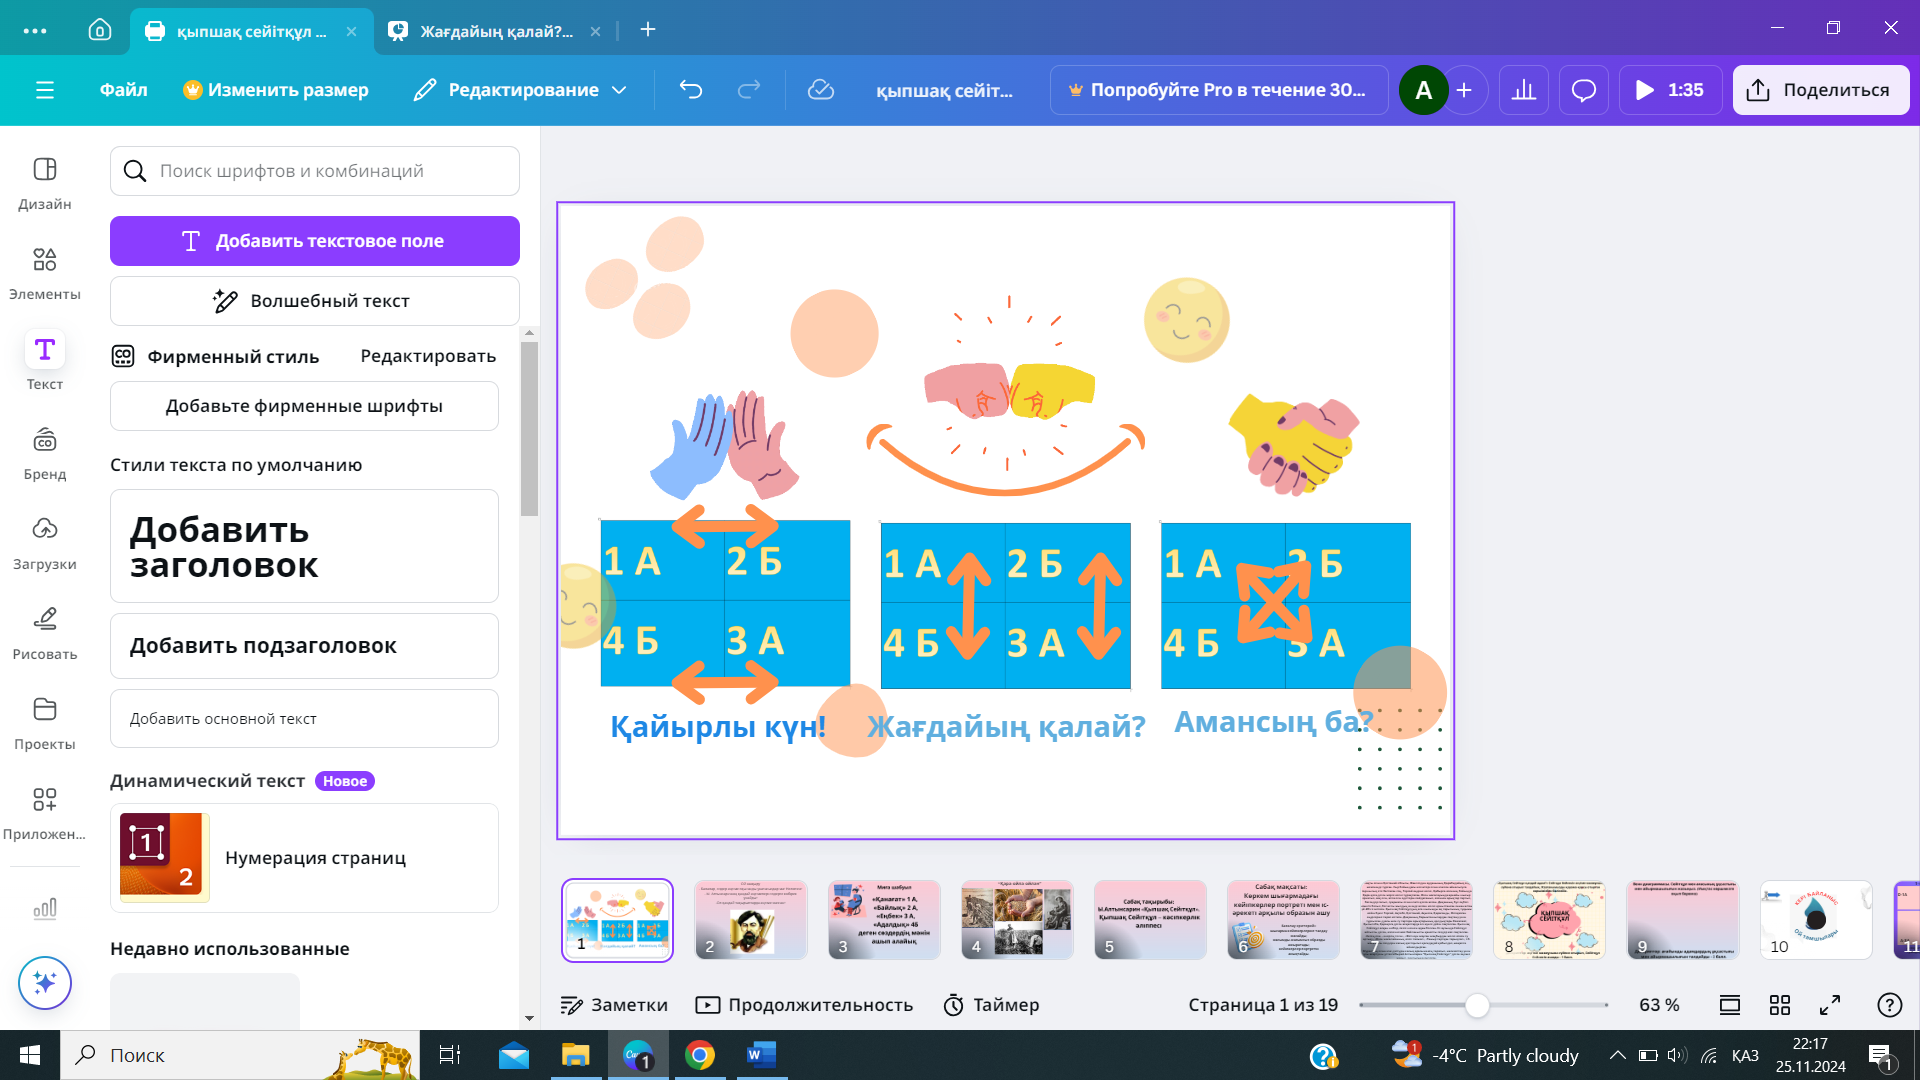Screen dimensions: 1920x1080
Task: Open the Файл menu
Action: point(123,90)
